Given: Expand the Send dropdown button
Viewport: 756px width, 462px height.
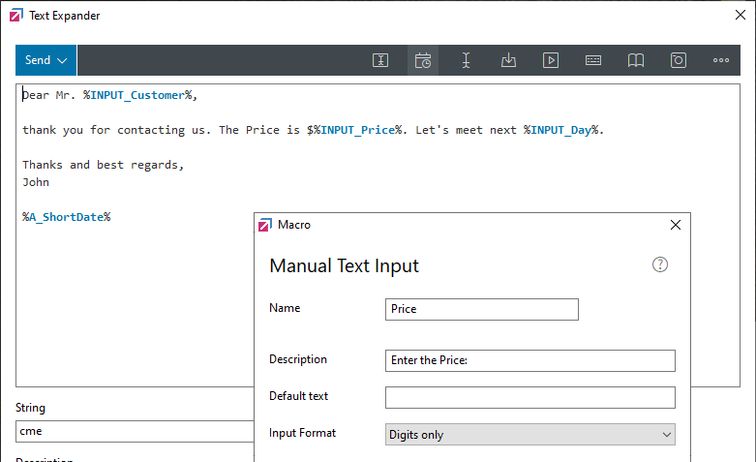Looking at the screenshot, I should (x=46, y=60).
